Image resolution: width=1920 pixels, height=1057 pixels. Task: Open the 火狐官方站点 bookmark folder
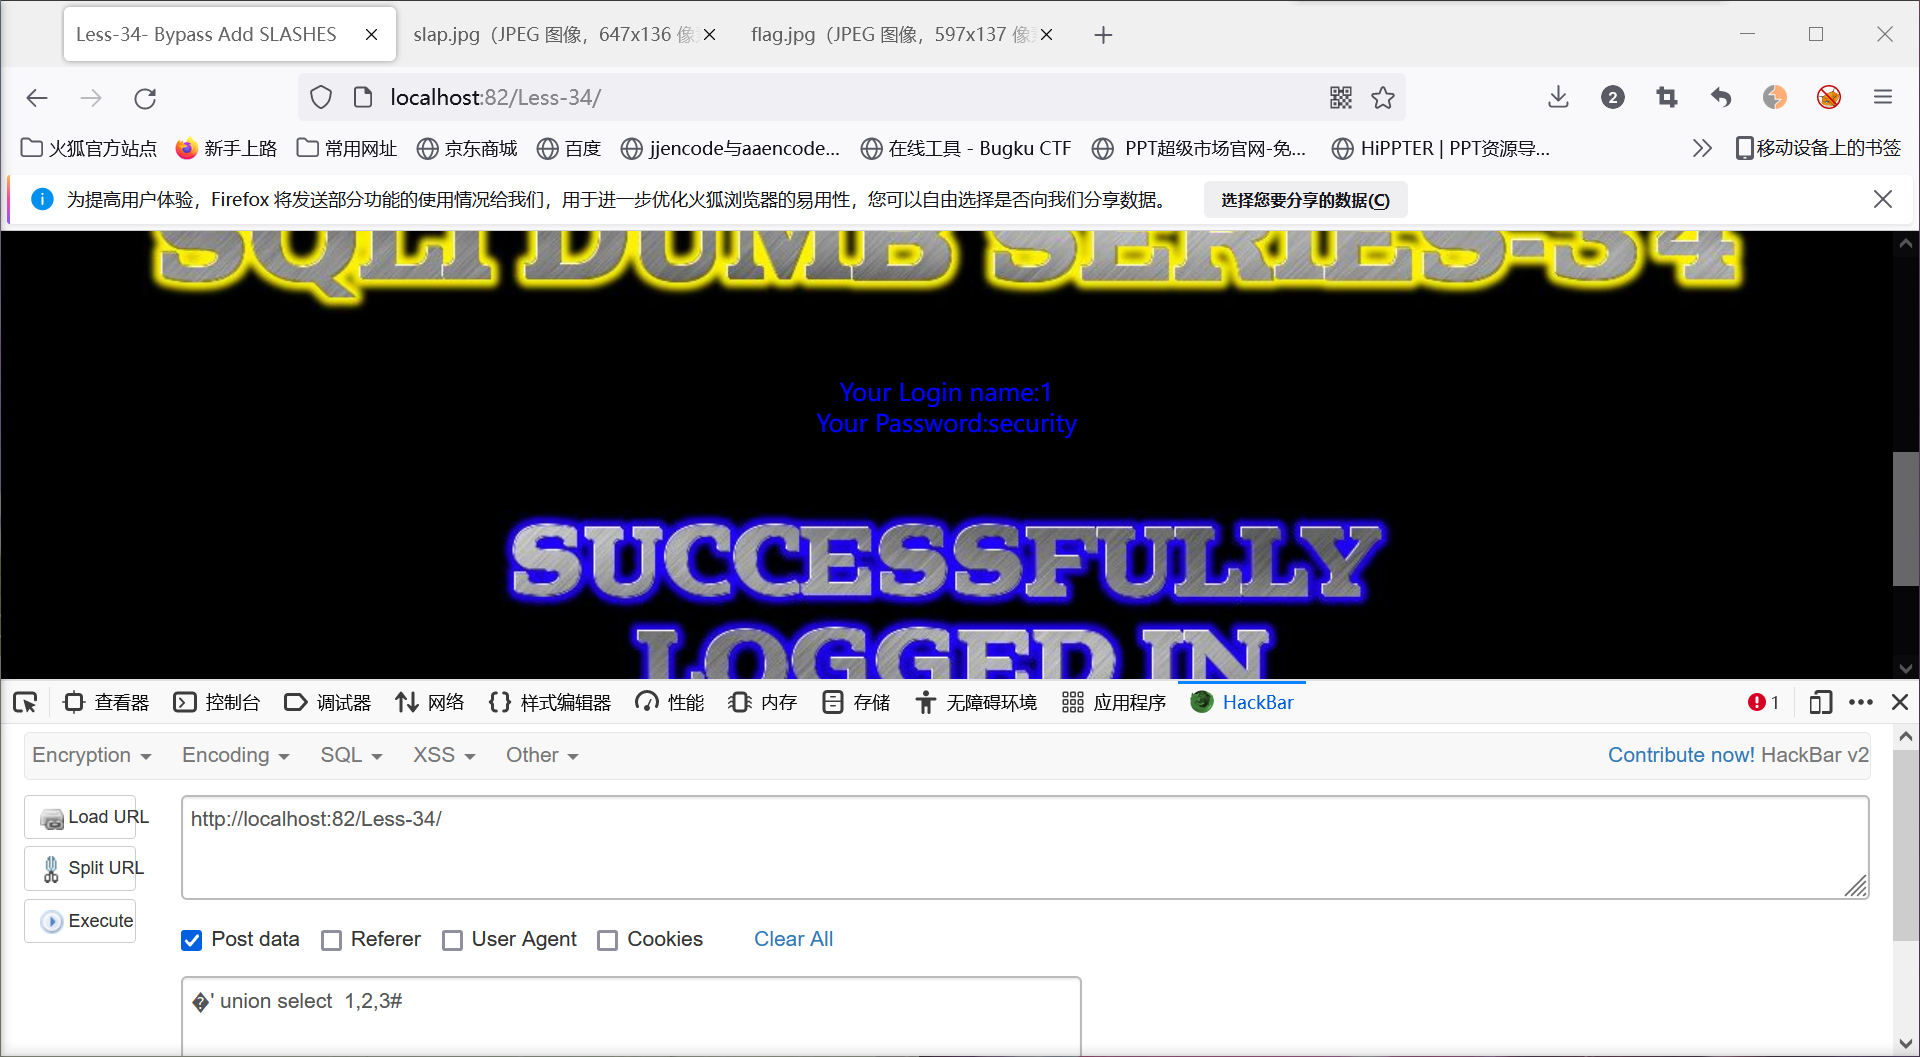point(89,148)
